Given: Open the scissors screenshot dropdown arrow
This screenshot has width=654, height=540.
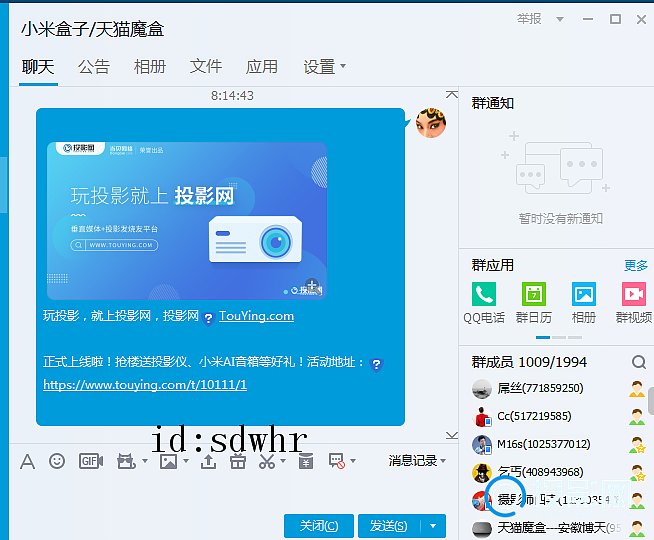Looking at the screenshot, I should (283, 461).
